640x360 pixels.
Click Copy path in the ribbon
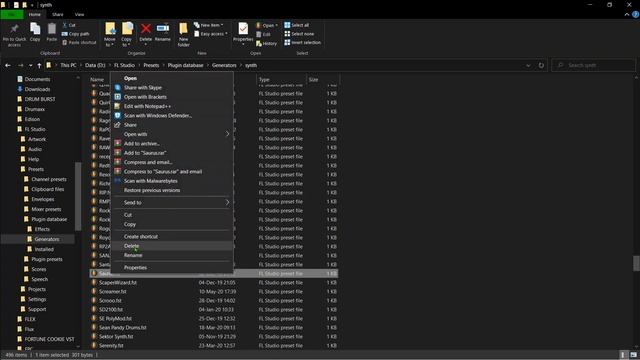coord(76,34)
